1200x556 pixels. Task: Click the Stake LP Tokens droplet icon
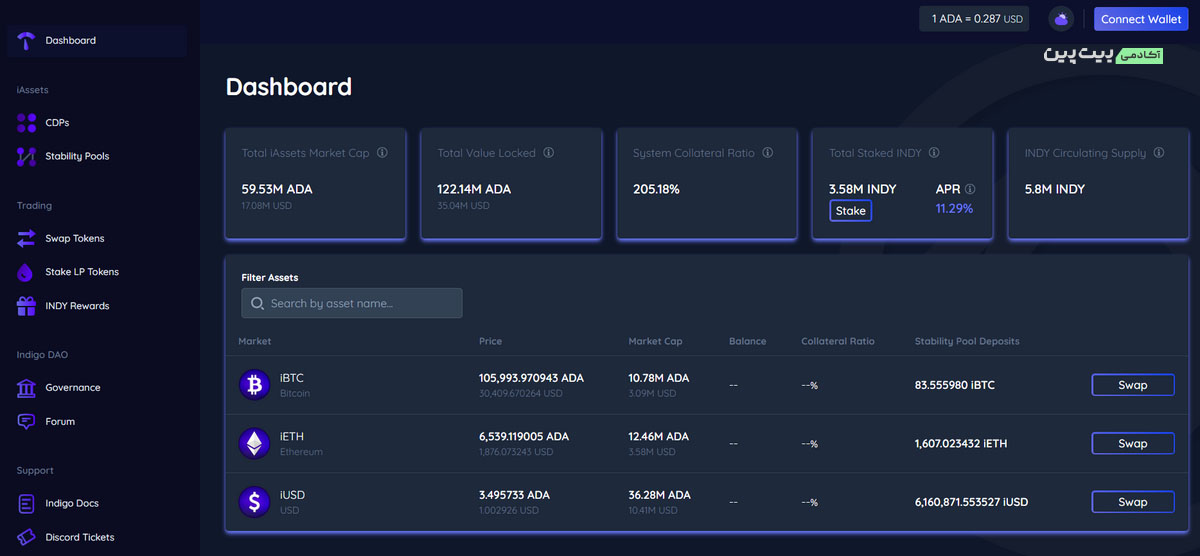coord(27,272)
